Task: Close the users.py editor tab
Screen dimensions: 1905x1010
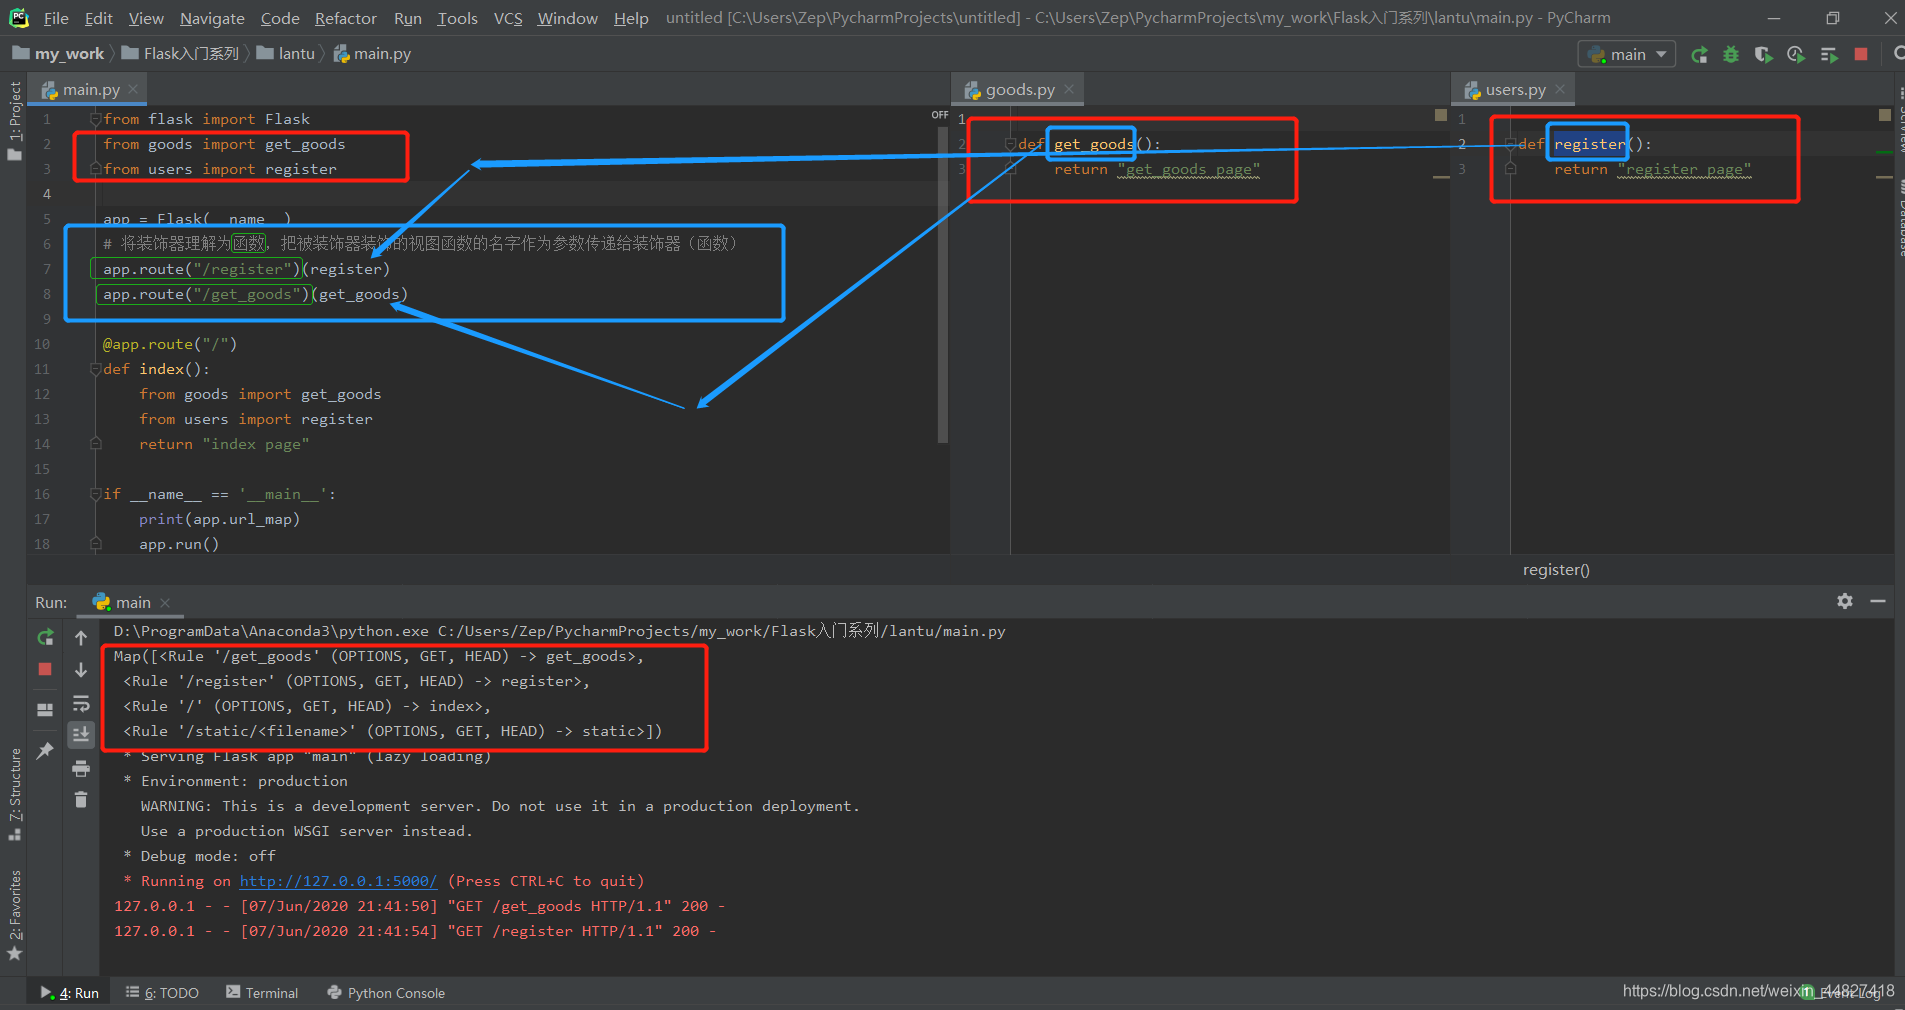Action: tap(1560, 89)
